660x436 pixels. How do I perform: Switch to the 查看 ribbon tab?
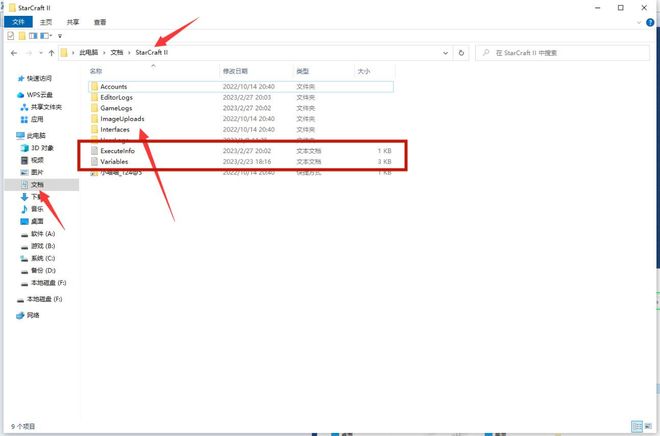pyautogui.click(x=100, y=21)
